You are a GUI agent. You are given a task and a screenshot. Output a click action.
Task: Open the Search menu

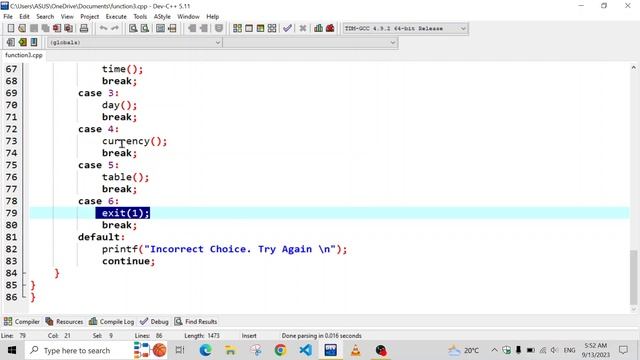point(45,17)
